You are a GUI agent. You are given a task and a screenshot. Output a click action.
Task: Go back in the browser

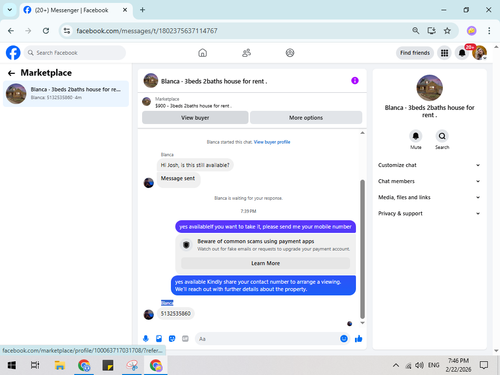[11, 31]
